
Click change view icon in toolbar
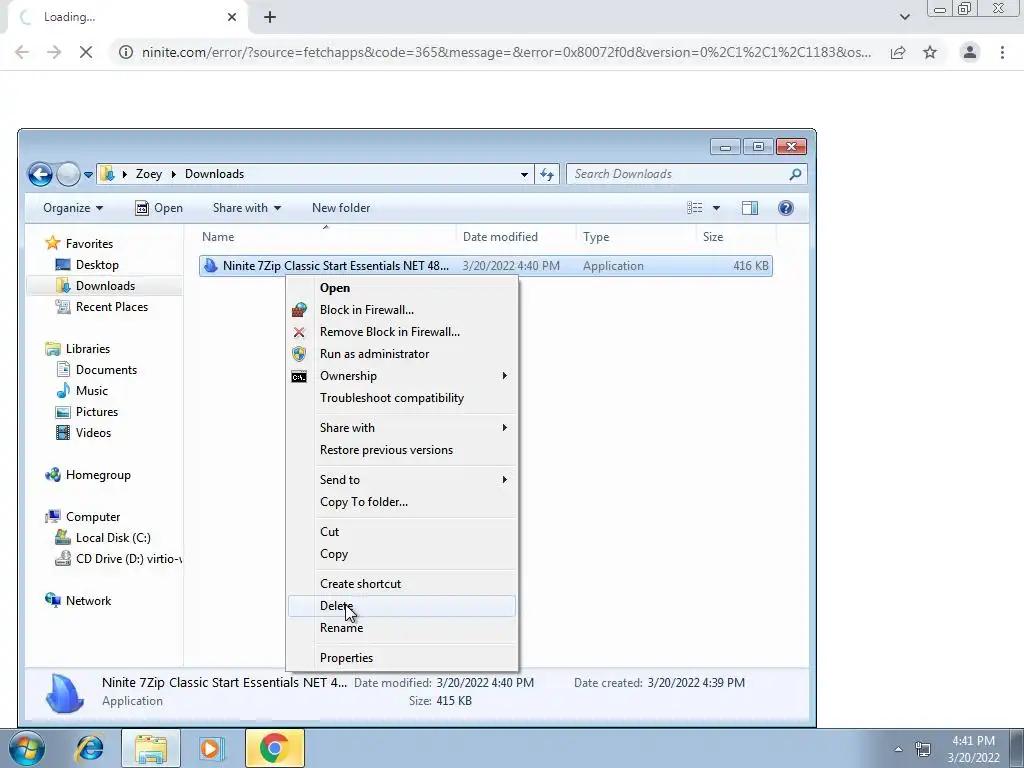[694, 208]
